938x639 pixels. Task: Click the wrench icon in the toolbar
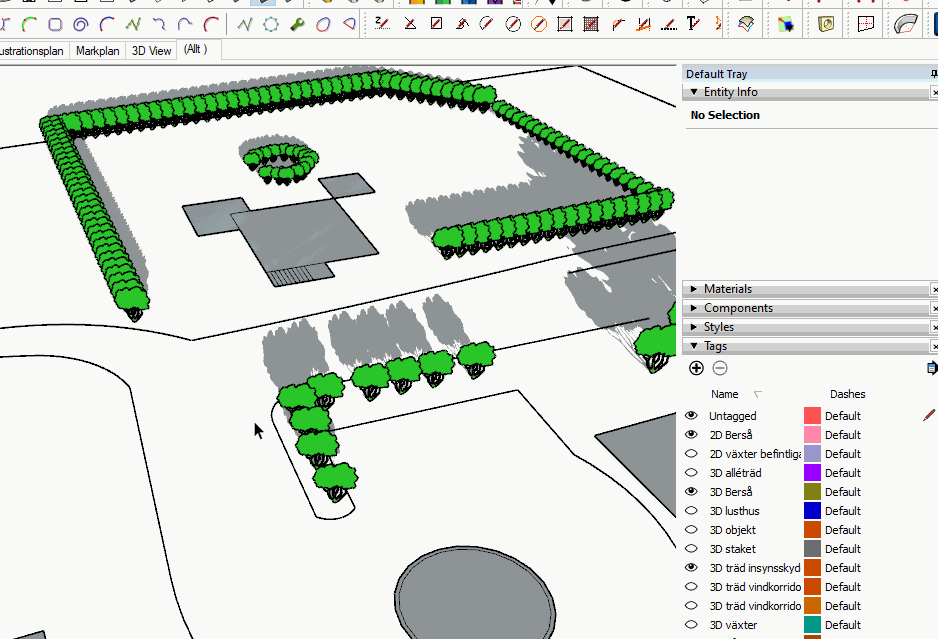pos(297,24)
